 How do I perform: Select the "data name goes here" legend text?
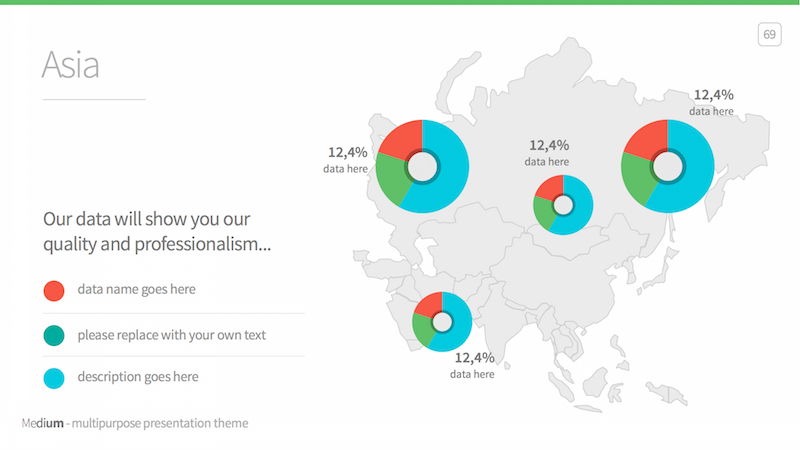click(136, 290)
